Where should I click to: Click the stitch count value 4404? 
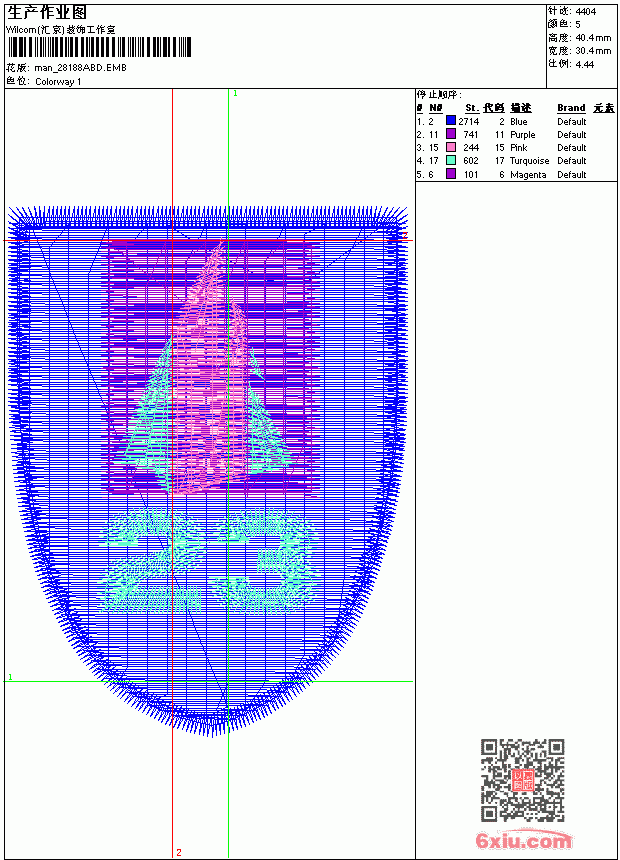tap(585, 11)
